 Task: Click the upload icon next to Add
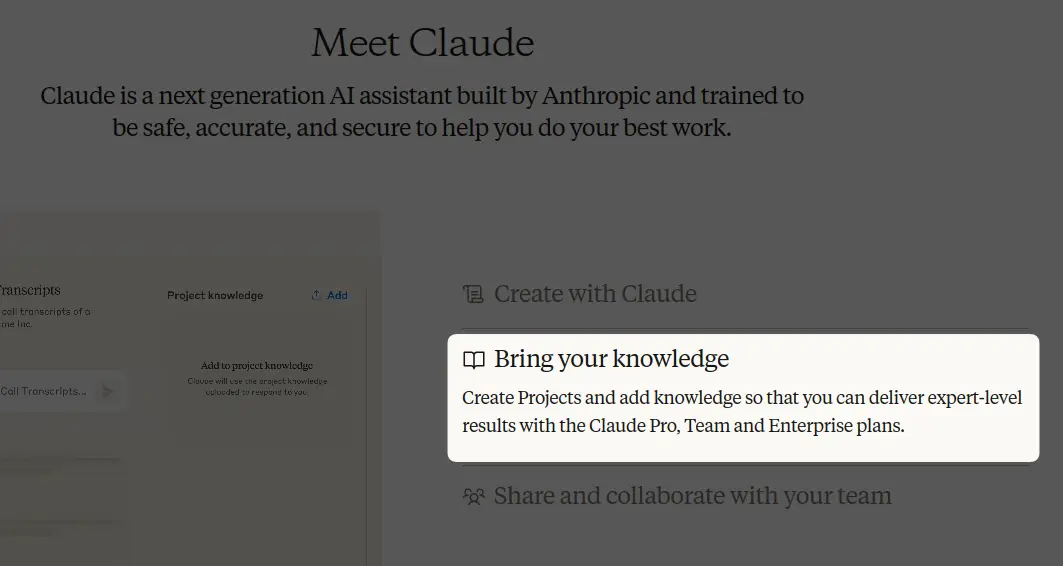tap(317, 295)
